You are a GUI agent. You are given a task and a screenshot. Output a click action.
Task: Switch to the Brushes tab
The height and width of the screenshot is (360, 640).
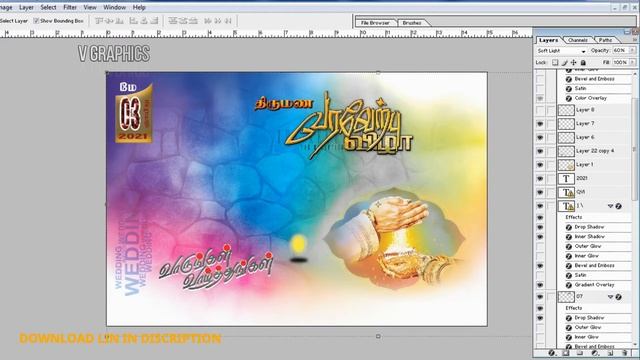pos(412,23)
